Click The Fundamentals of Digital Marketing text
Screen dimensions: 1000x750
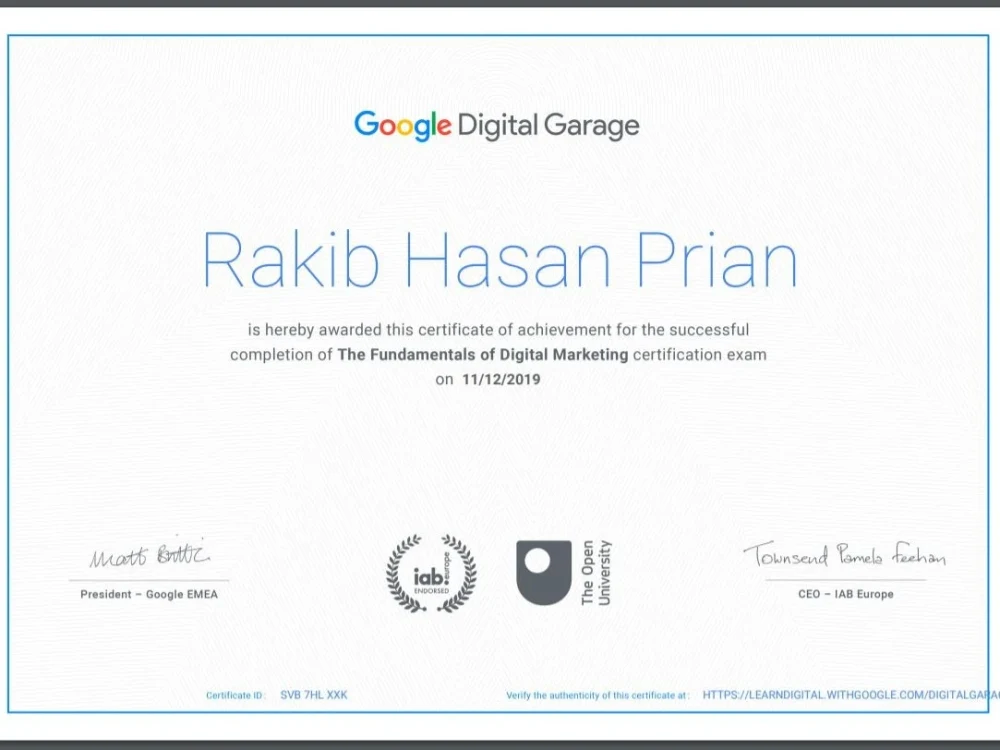(483, 355)
